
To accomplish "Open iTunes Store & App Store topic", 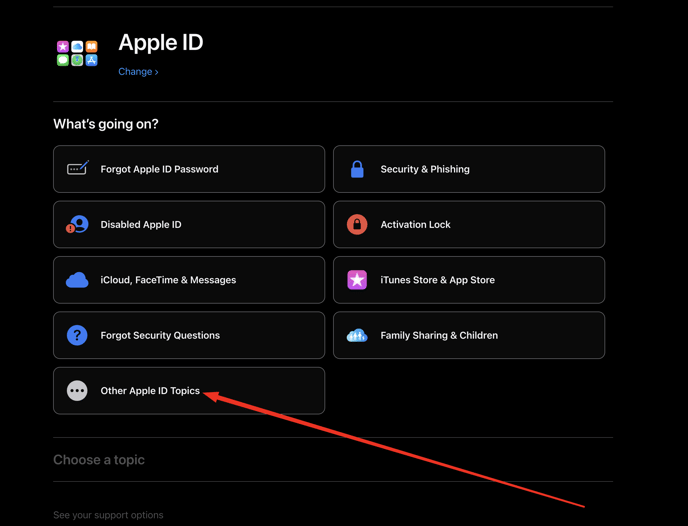I will point(469,280).
